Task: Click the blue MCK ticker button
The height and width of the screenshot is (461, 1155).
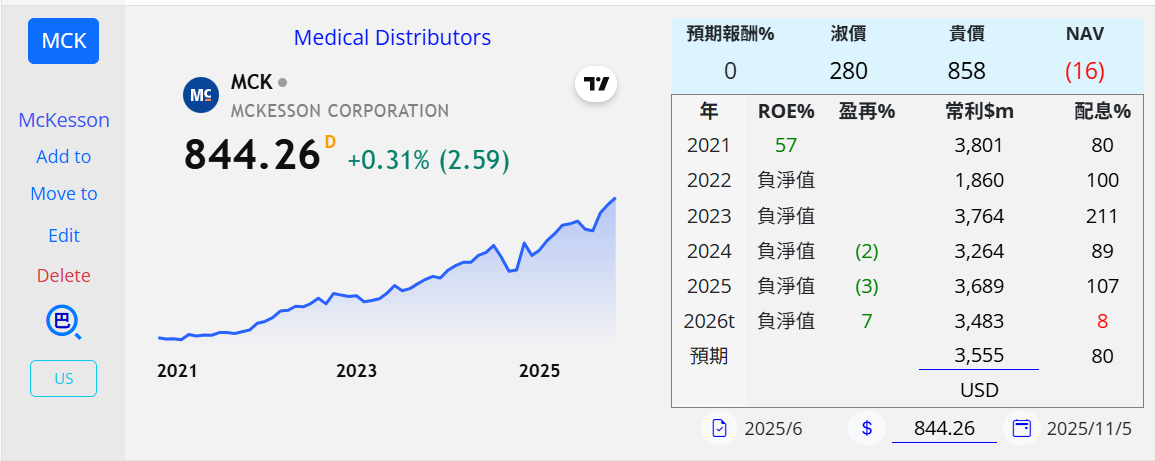Action: click(x=63, y=41)
